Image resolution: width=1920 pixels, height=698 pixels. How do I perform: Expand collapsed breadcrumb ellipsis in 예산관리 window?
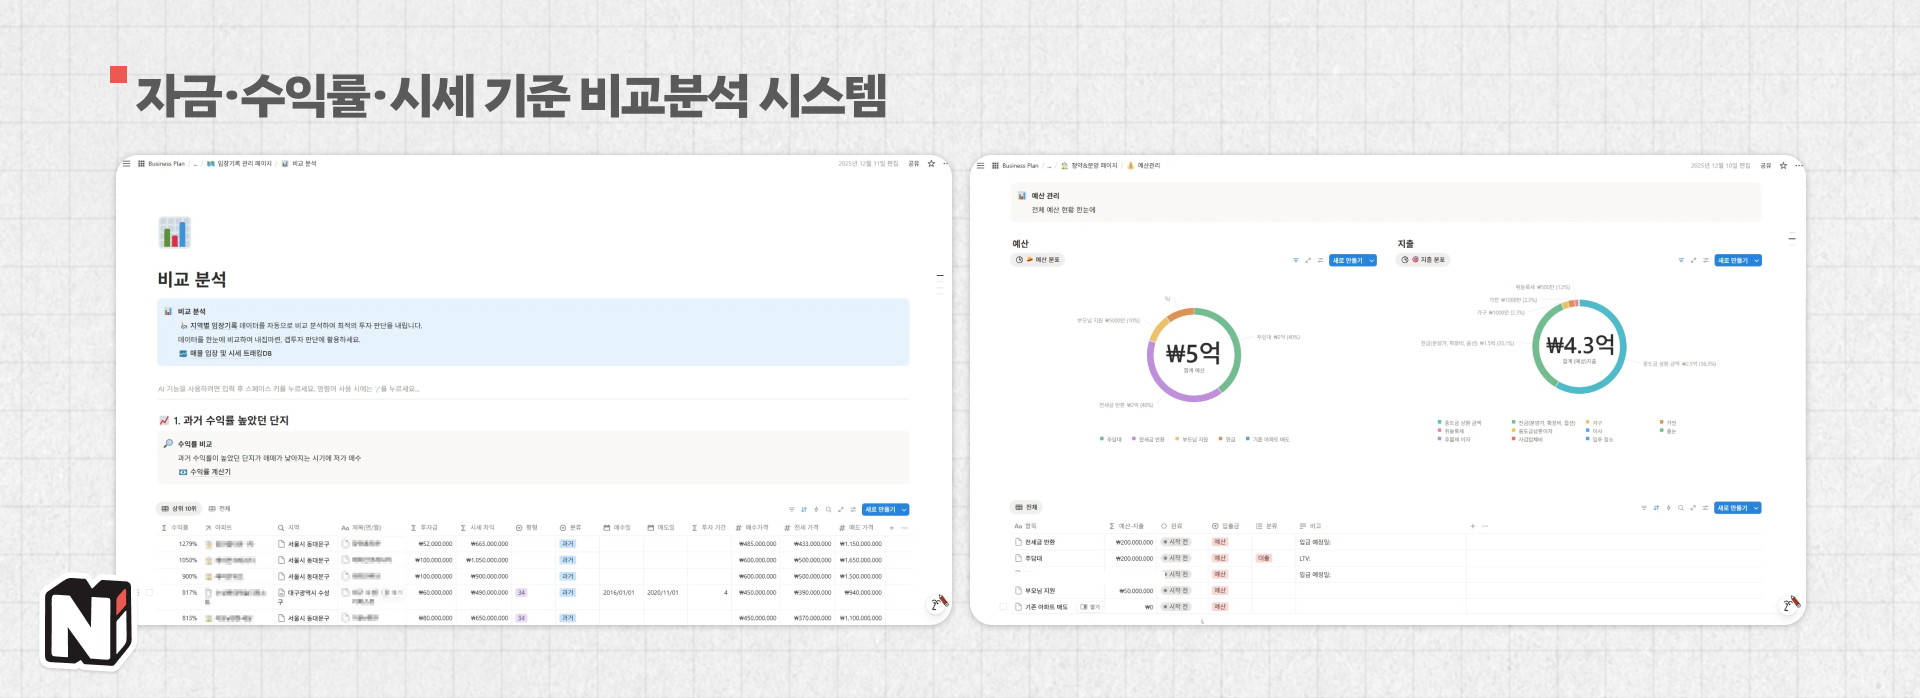[x=1049, y=166]
